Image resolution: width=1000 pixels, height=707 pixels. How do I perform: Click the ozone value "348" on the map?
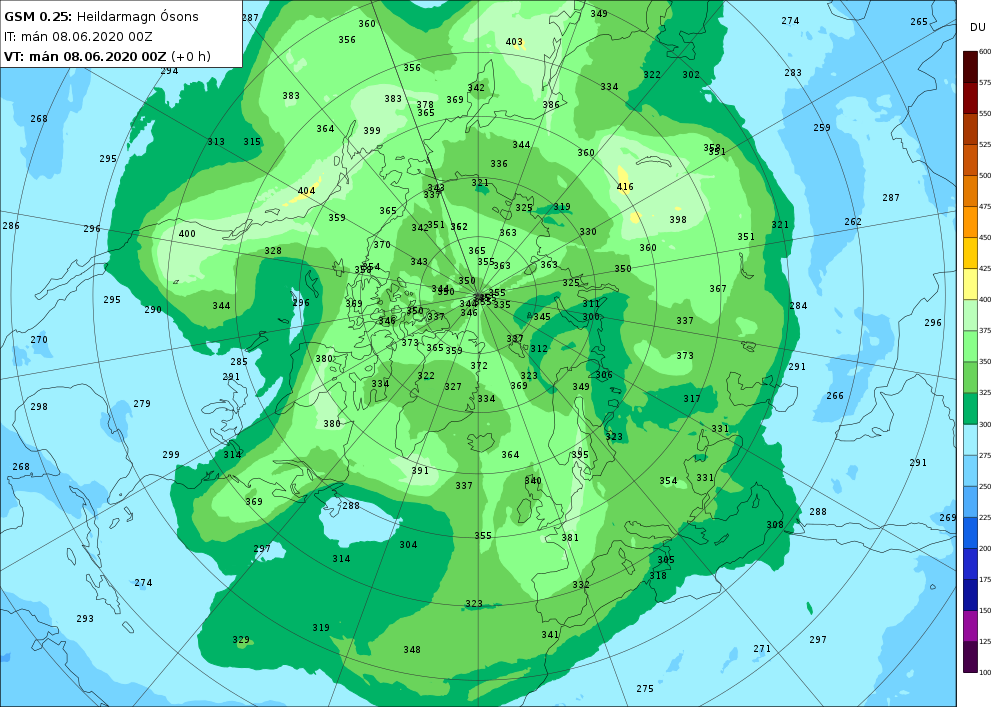[x=412, y=650]
